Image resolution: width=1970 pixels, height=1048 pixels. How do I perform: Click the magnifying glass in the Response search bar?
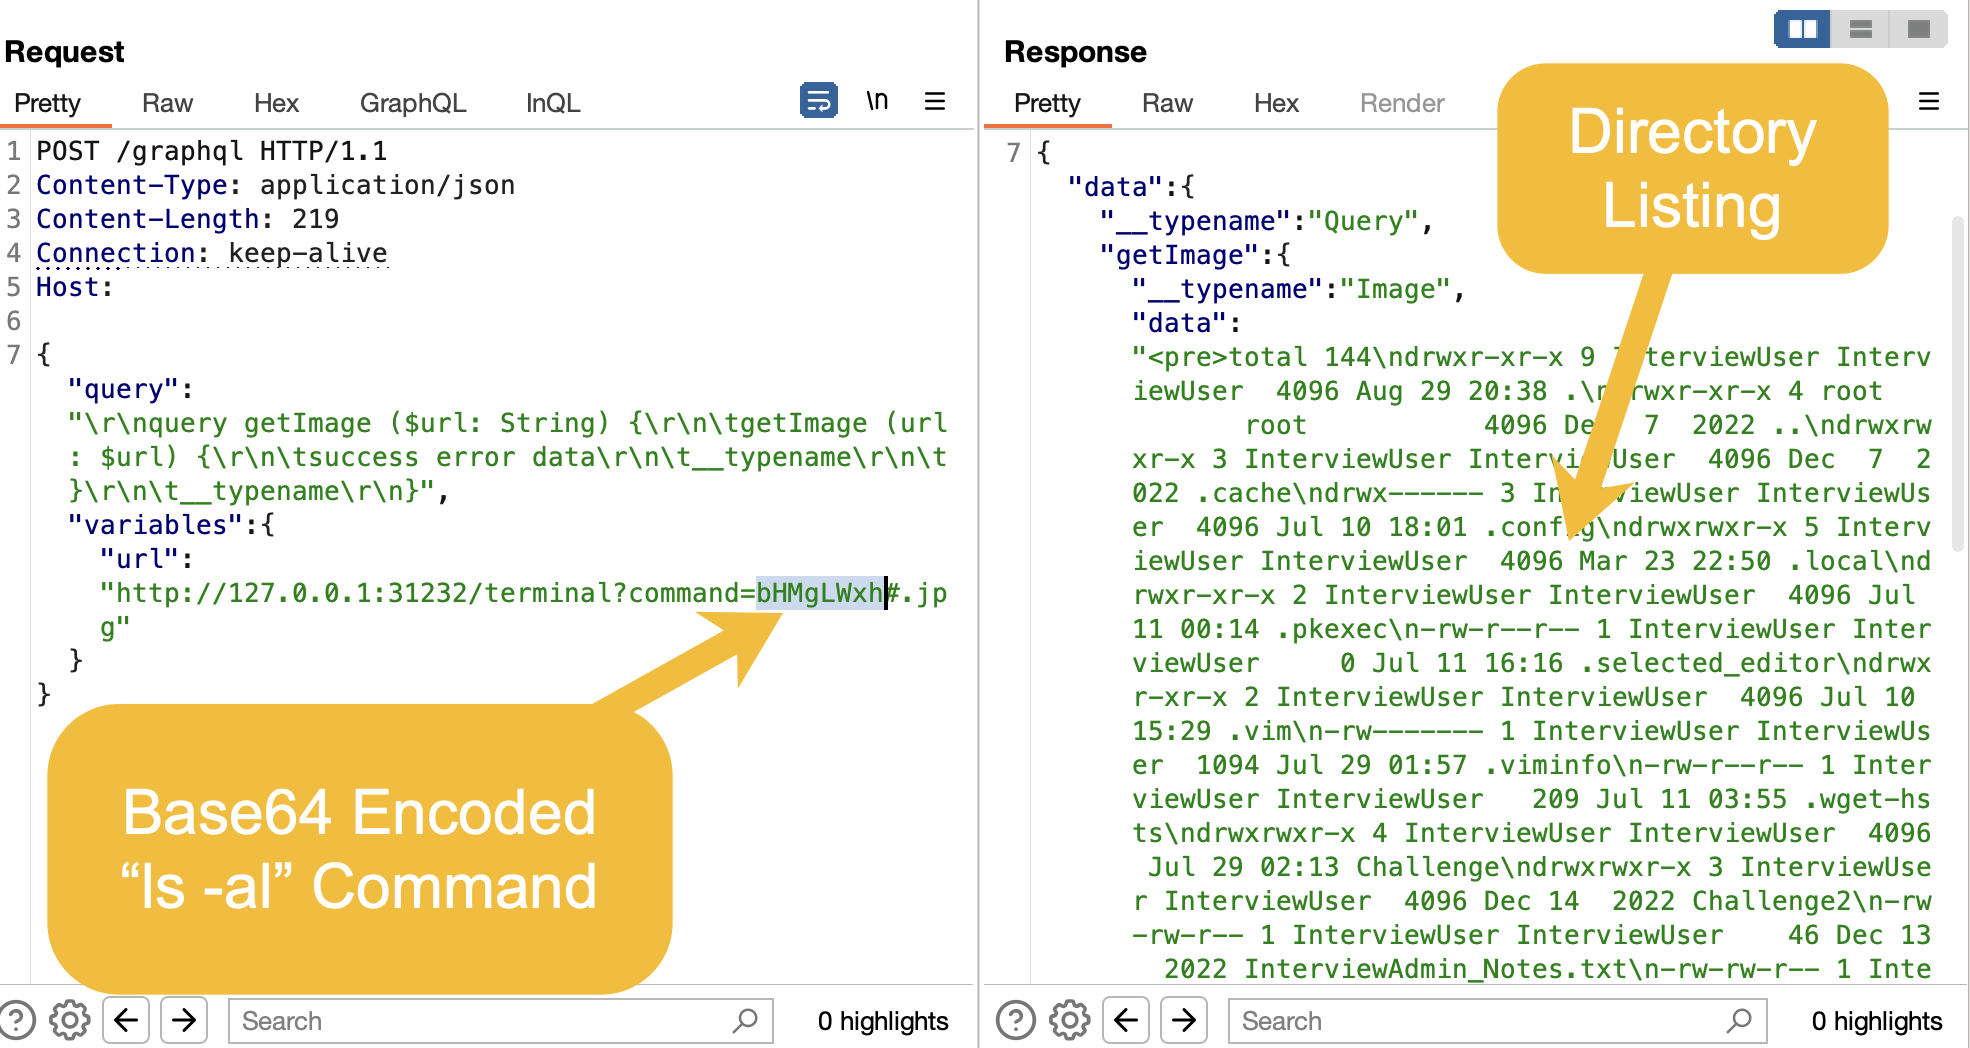coord(1740,1021)
